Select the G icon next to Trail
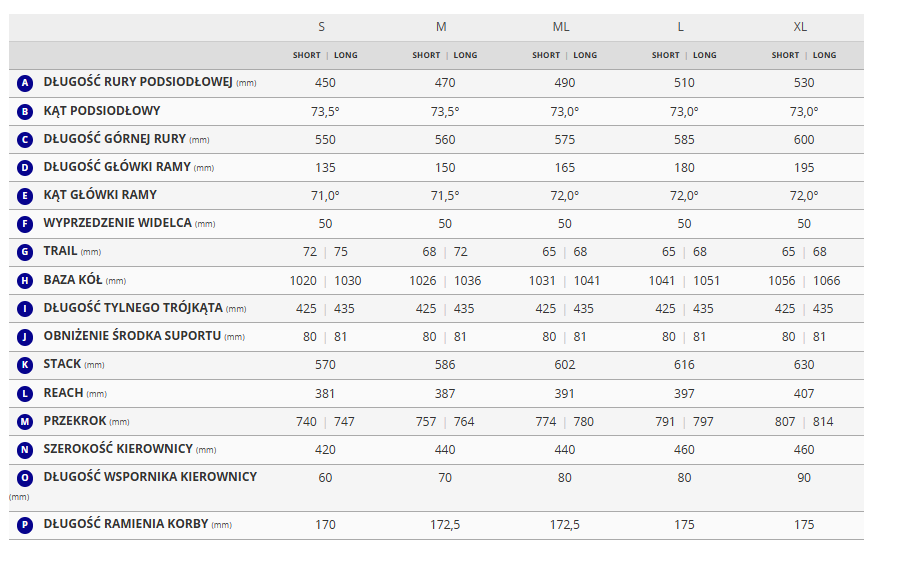The width and height of the screenshot is (901, 573). (25, 252)
